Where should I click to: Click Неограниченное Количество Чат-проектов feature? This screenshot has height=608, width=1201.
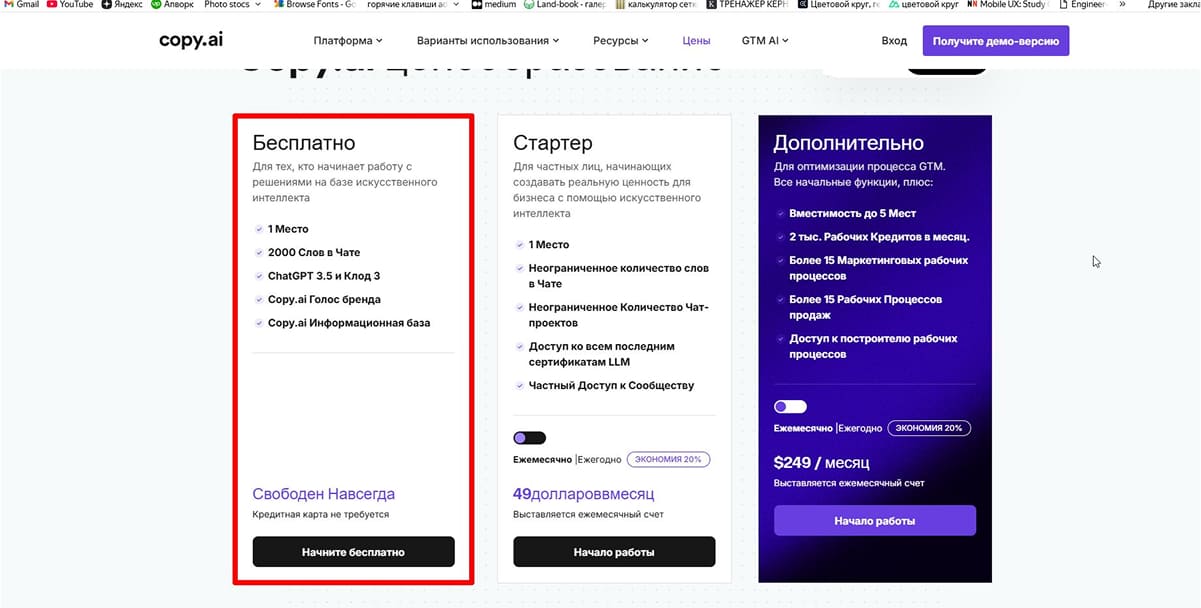[x=618, y=315]
